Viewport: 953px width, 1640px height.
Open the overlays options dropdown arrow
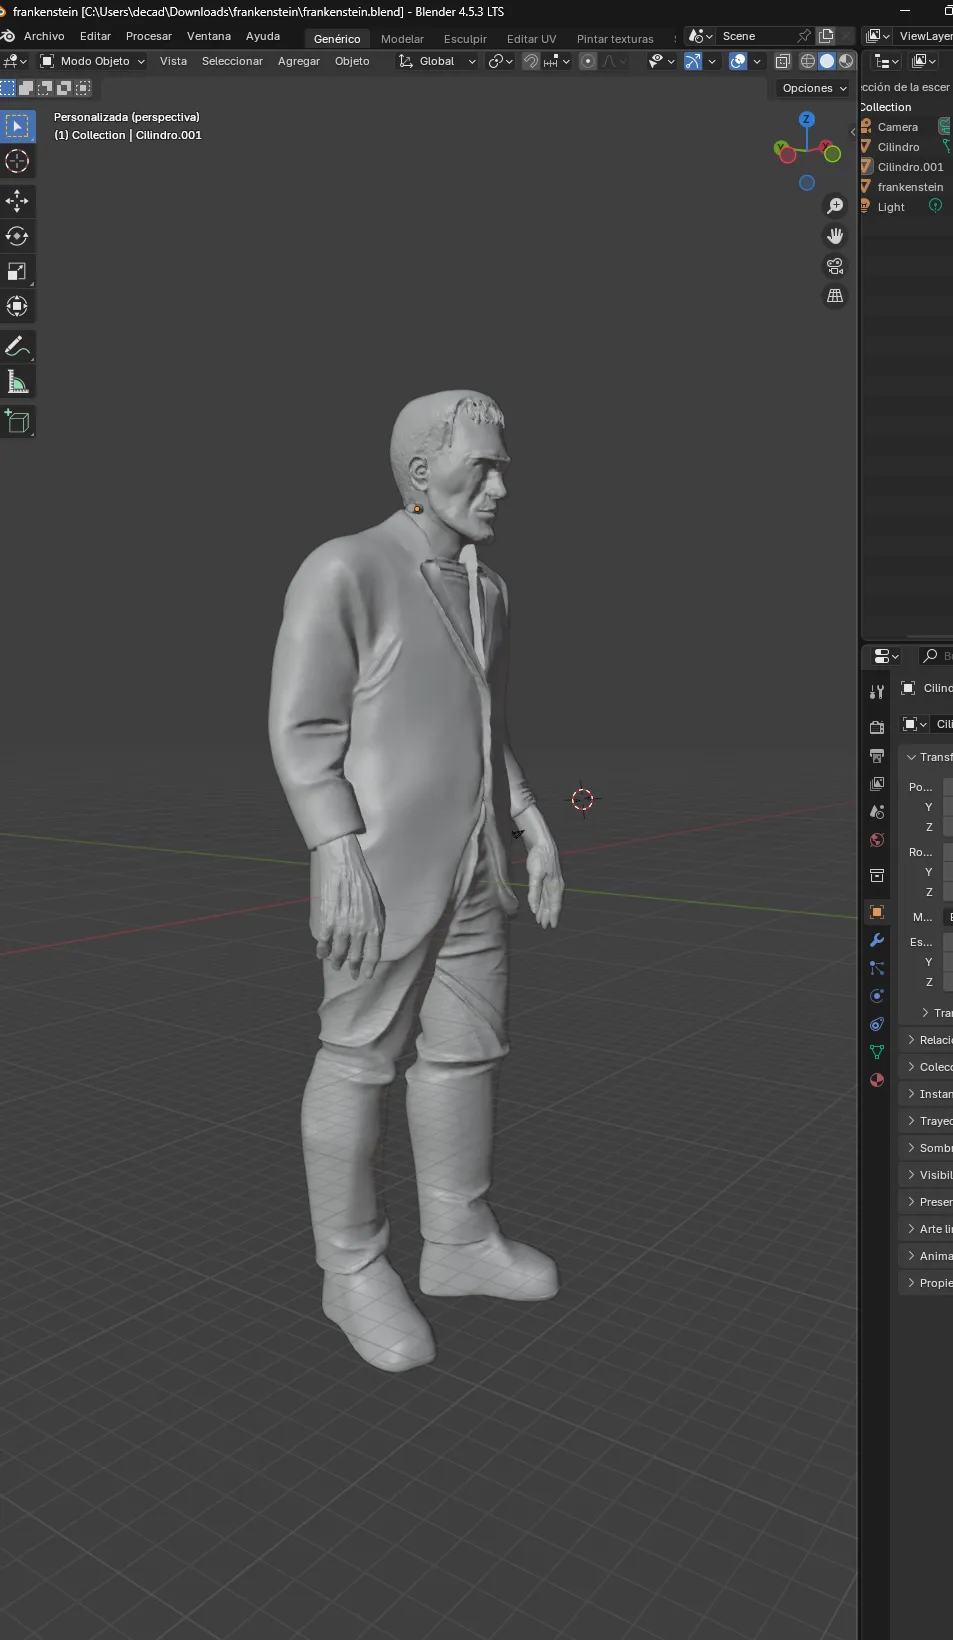click(757, 61)
